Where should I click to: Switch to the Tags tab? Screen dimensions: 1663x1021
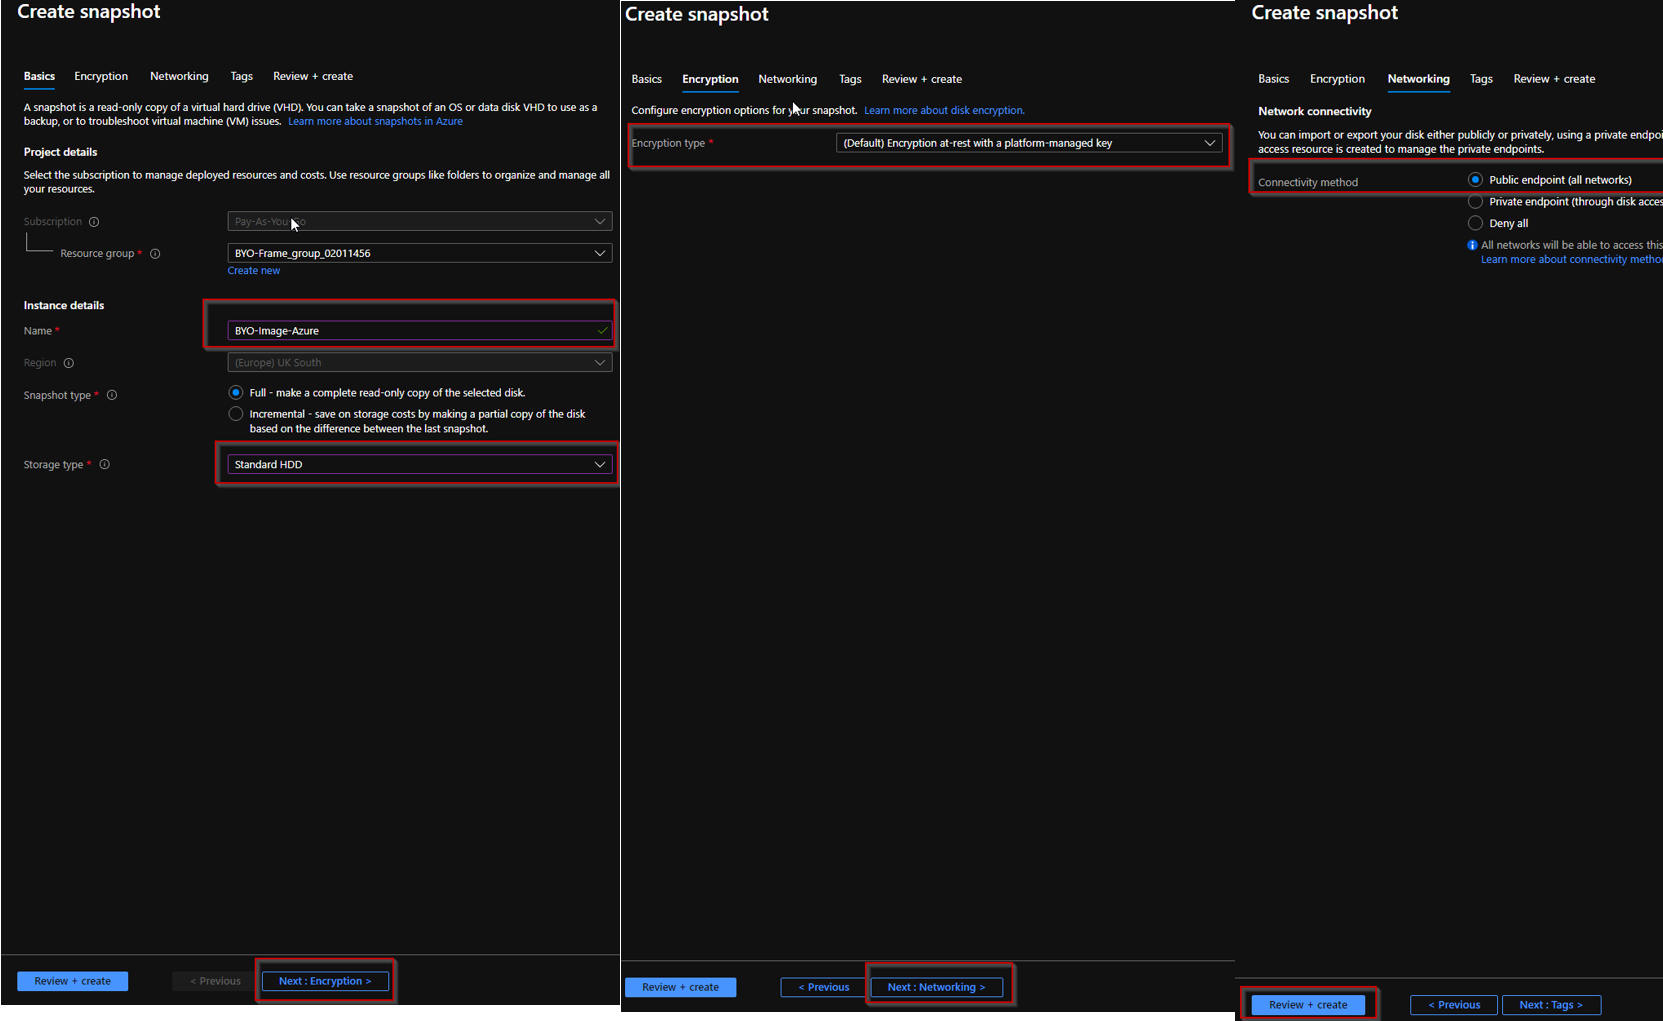click(241, 76)
